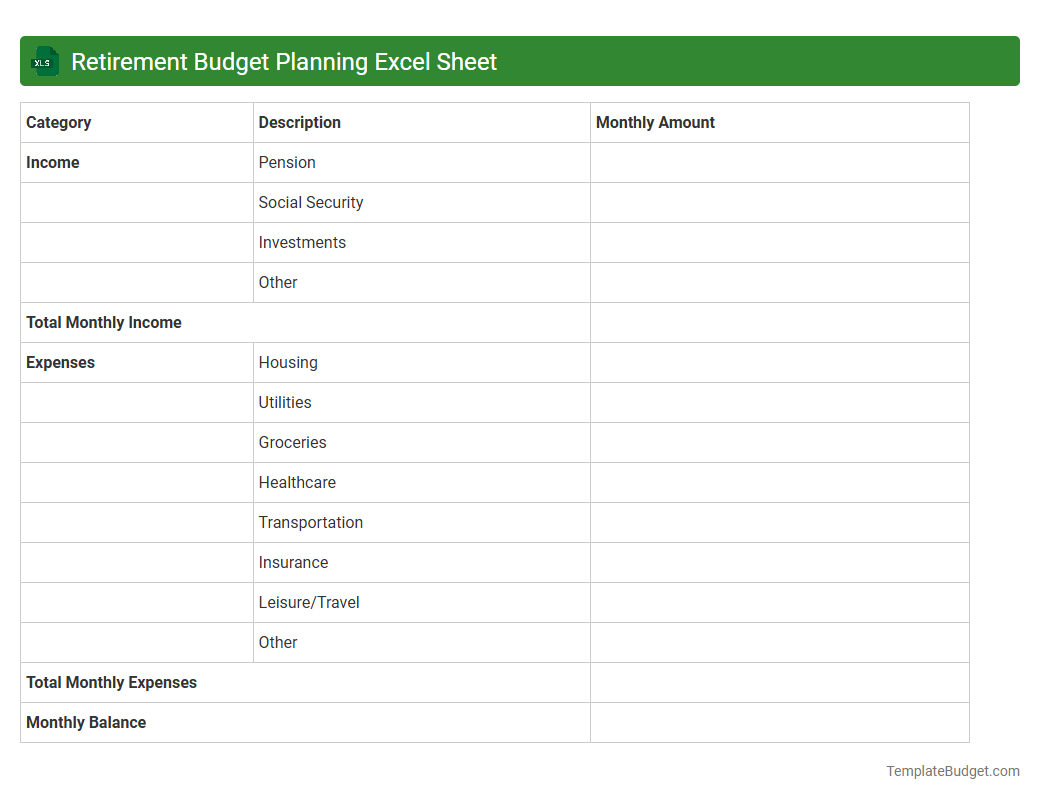Click the Retirement Budget Planning title banner

click(x=283, y=61)
